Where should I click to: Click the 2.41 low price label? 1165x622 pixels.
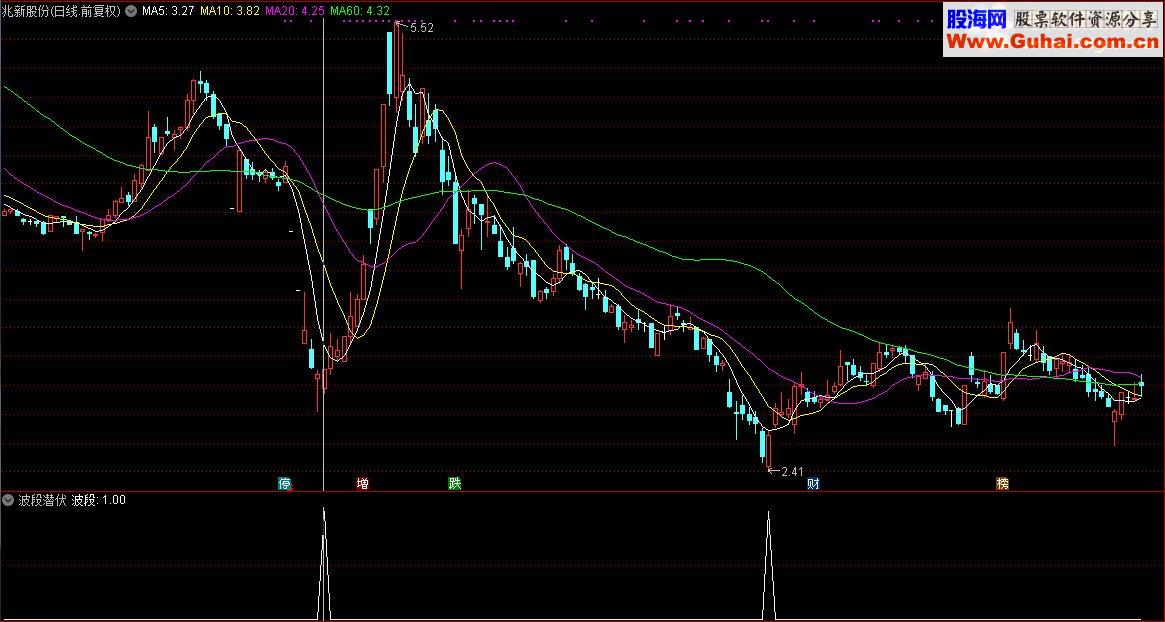(x=793, y=471)
